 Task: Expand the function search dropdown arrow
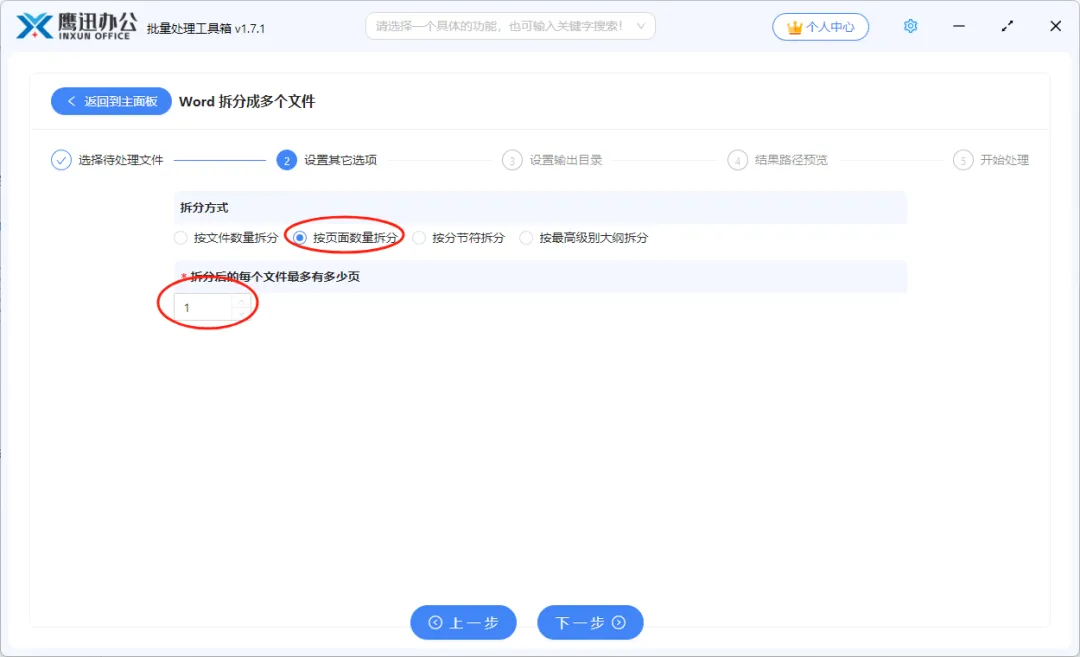pyautogui.click(x=641, y=26)
